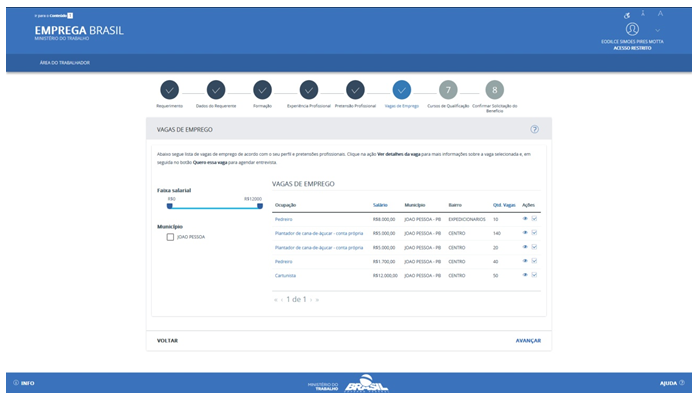Toggle checkbox for the Cartunista row
The height and width of the screenshot is (407, 699).
535,274
